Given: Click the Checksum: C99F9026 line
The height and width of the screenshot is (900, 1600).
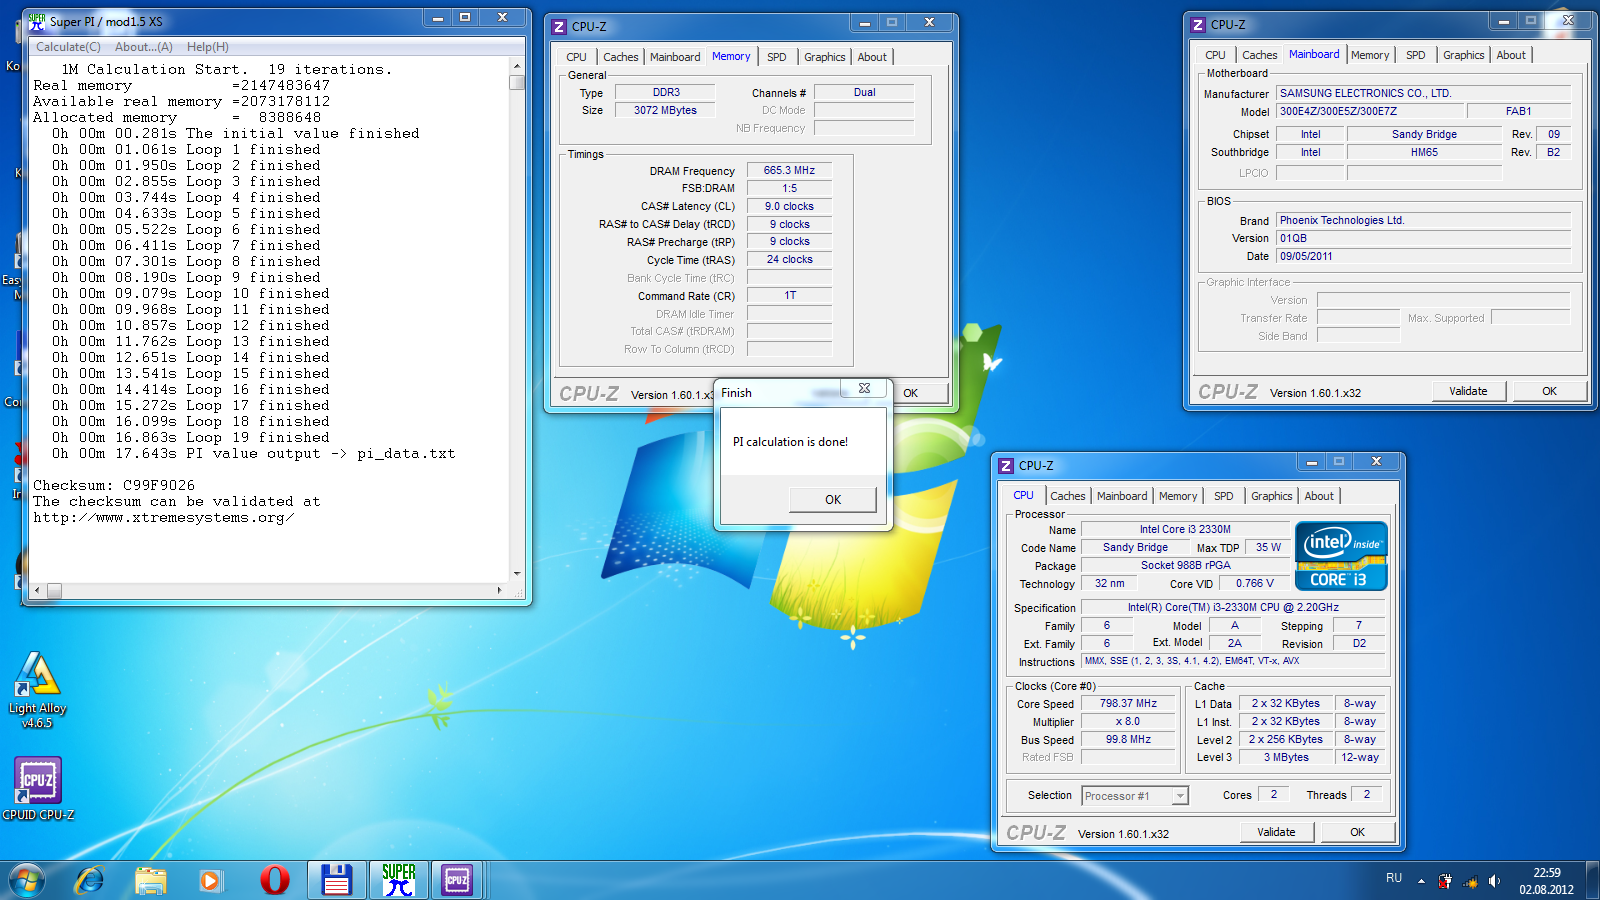Looking at the screenshot, I should 114,485.
